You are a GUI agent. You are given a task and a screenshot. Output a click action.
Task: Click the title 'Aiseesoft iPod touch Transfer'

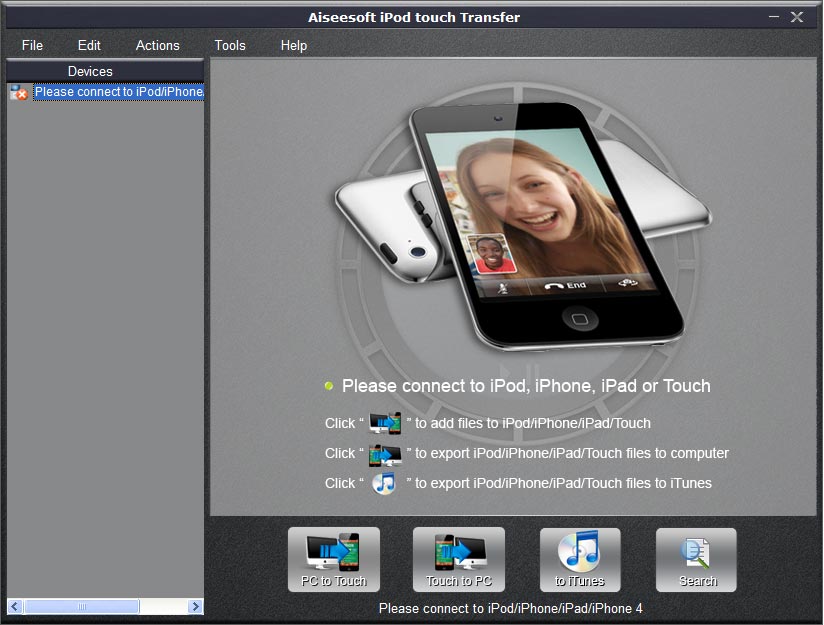(414, 17)
